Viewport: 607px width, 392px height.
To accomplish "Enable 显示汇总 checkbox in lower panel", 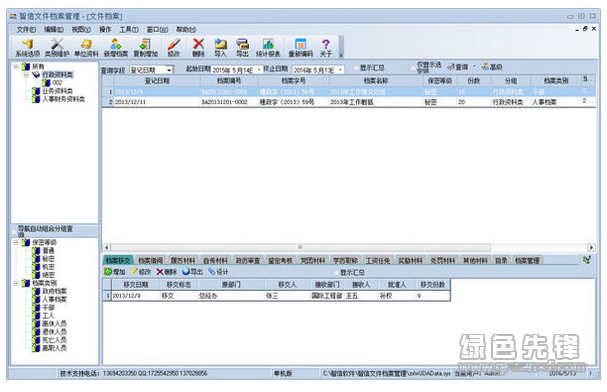I will coord(336,272).
